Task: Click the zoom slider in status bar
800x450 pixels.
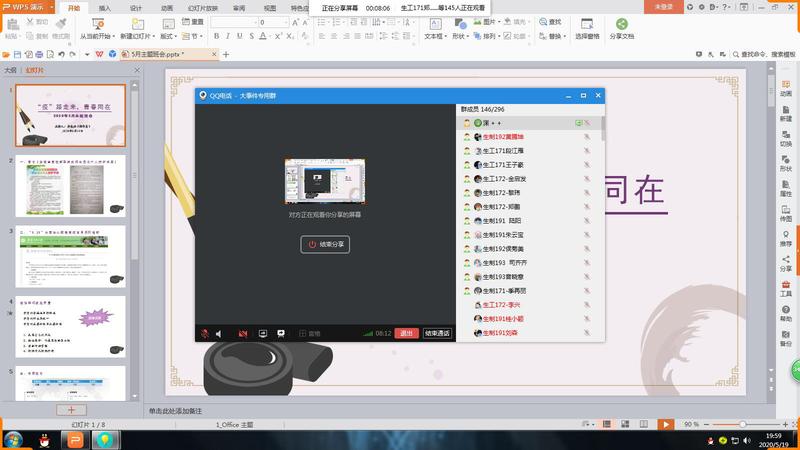Action: point(741,424)
